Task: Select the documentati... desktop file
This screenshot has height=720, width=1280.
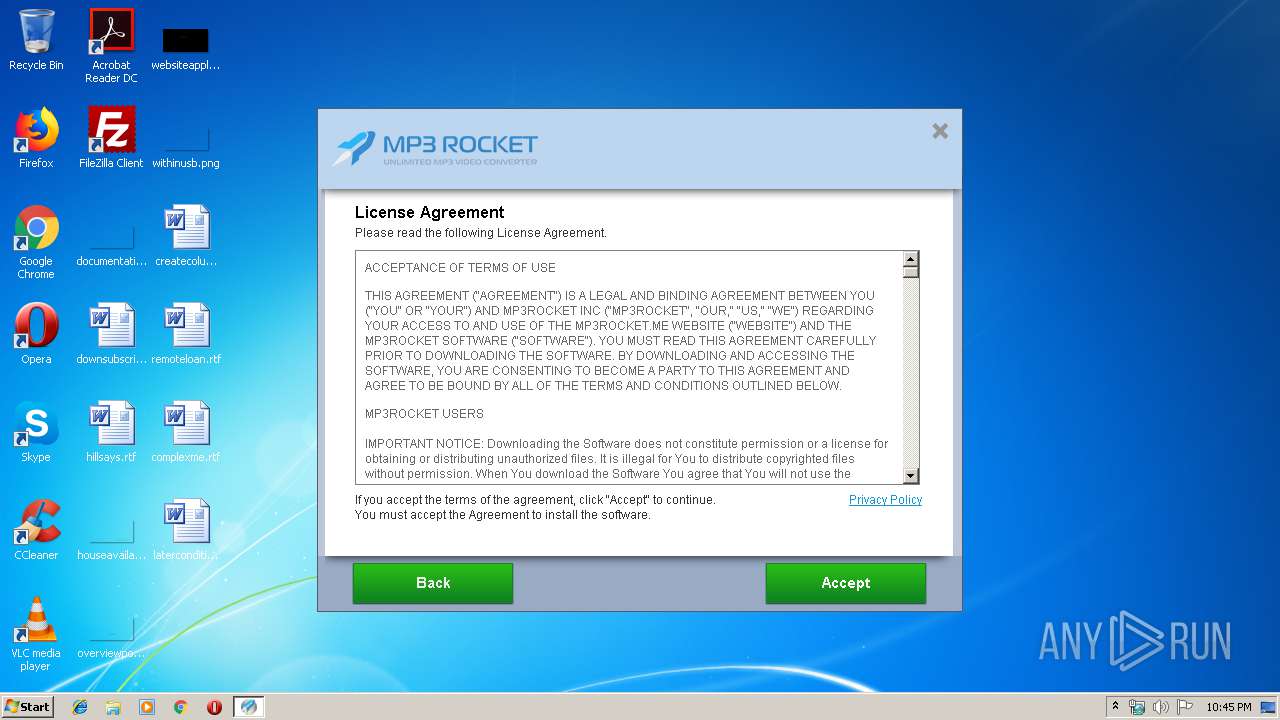Action: point(111,246)
